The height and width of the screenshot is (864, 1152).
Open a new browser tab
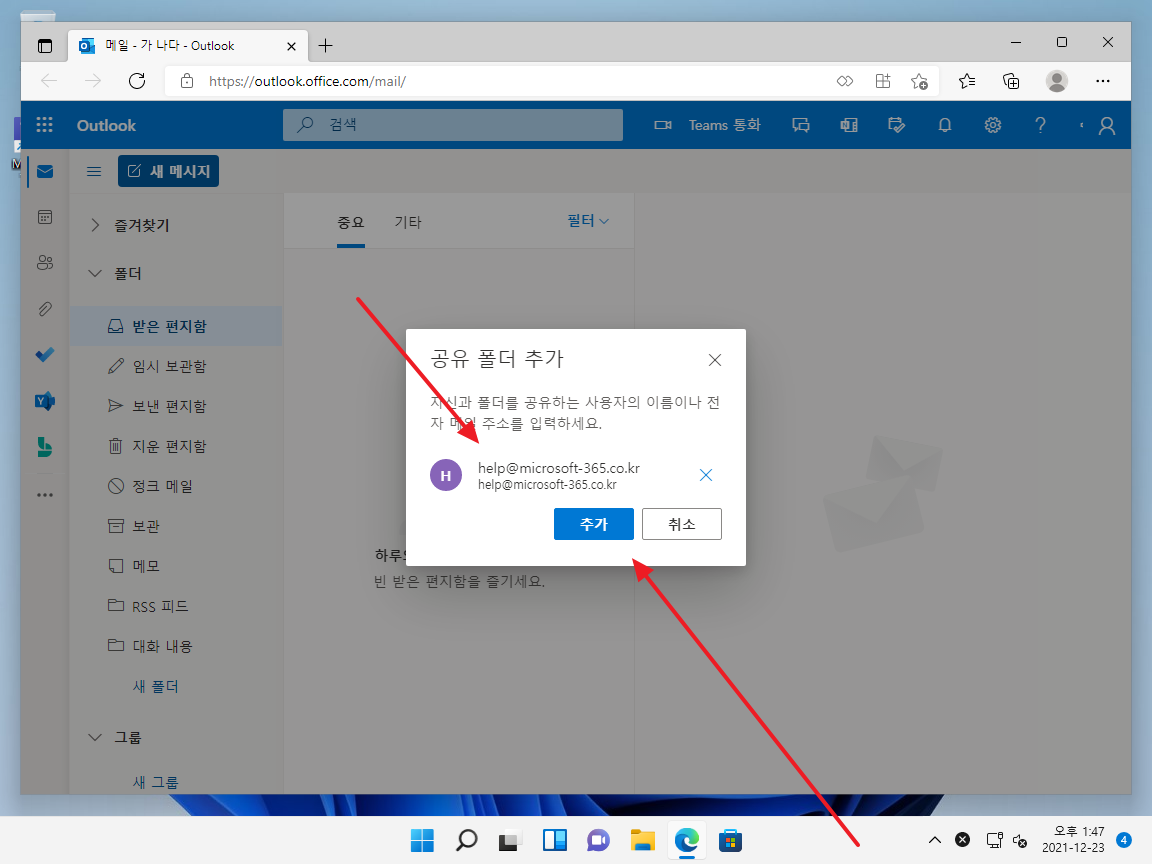tap(325, 46)
